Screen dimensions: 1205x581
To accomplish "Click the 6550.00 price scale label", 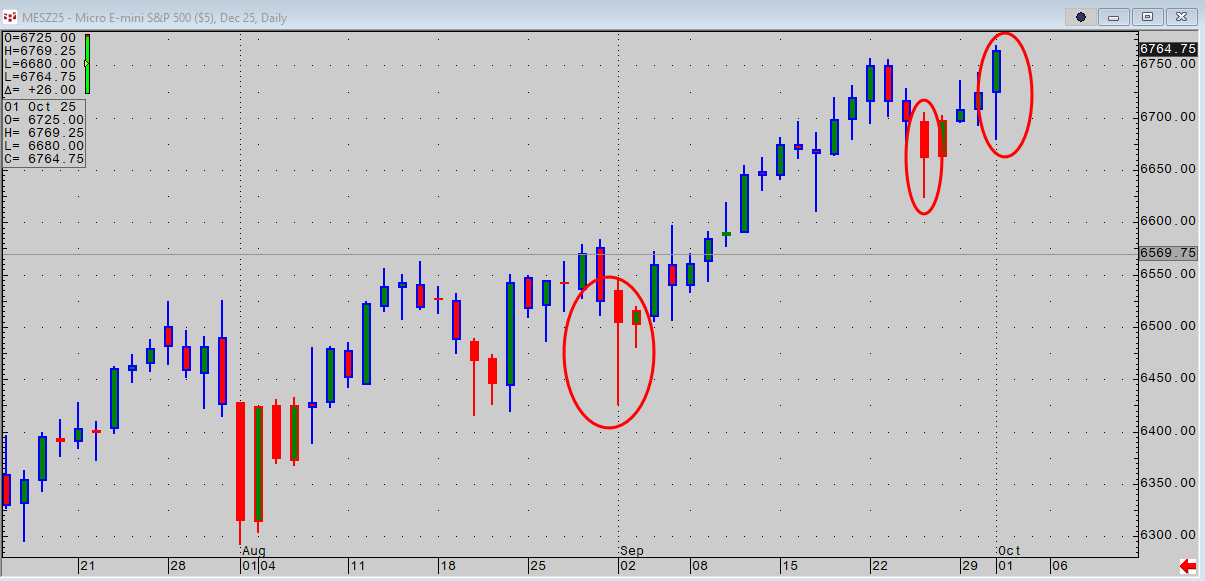I will (1168, 273).
